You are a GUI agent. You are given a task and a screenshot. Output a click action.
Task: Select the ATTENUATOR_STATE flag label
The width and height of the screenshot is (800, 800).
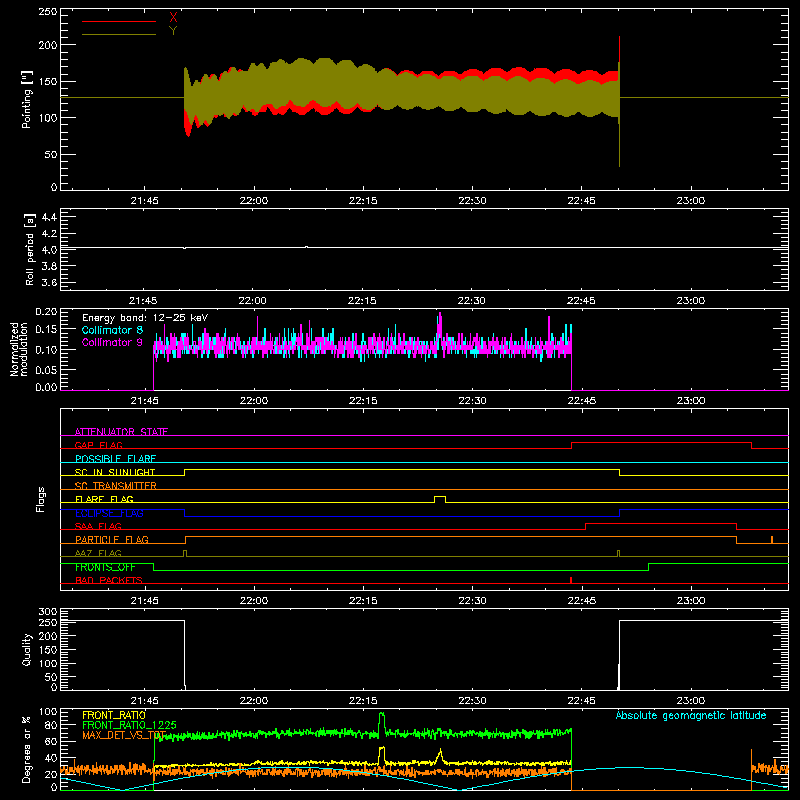tap(121, 432)
